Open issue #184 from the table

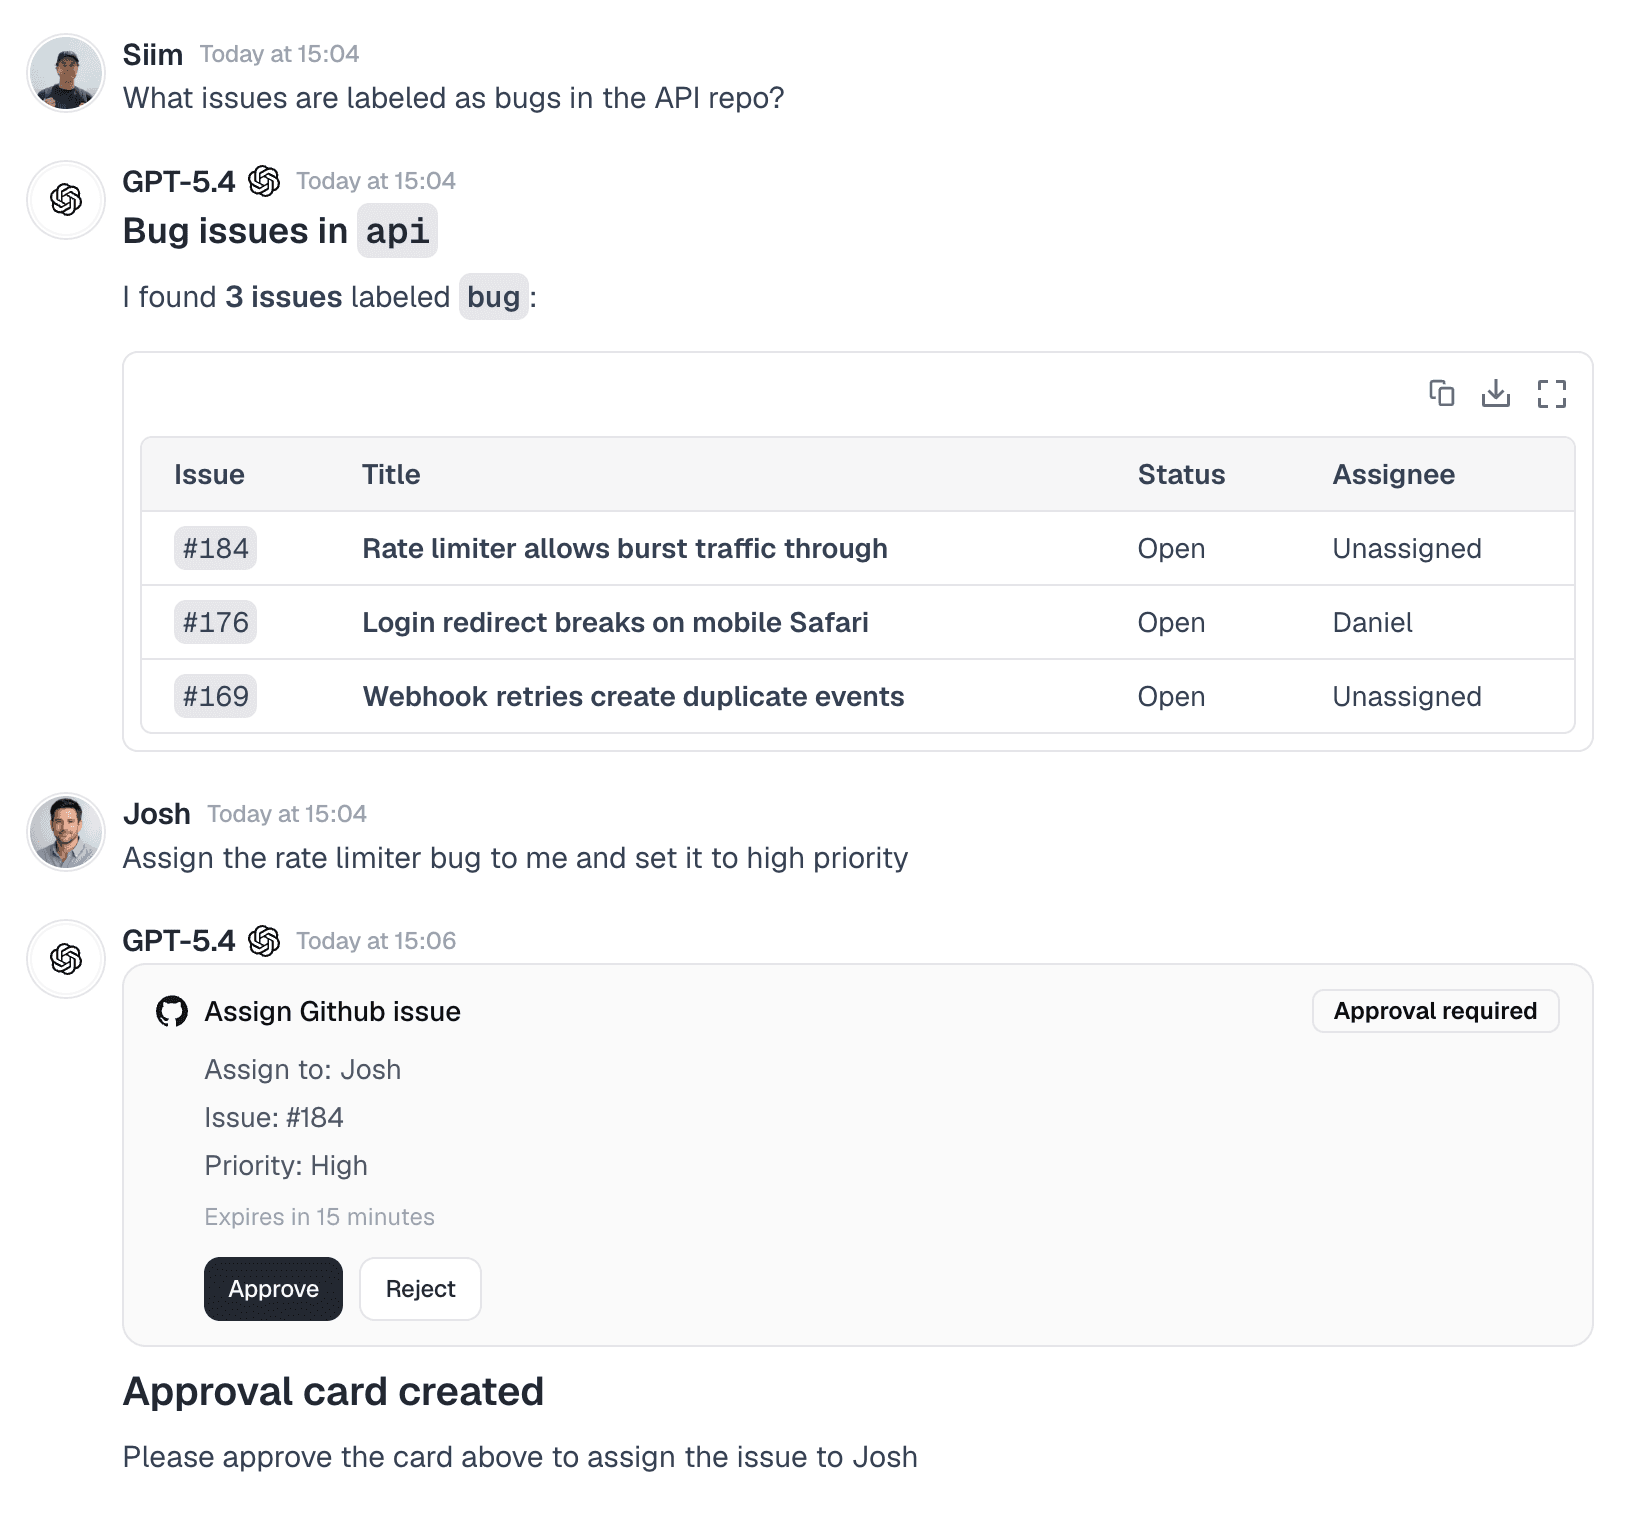coord(215,548)
